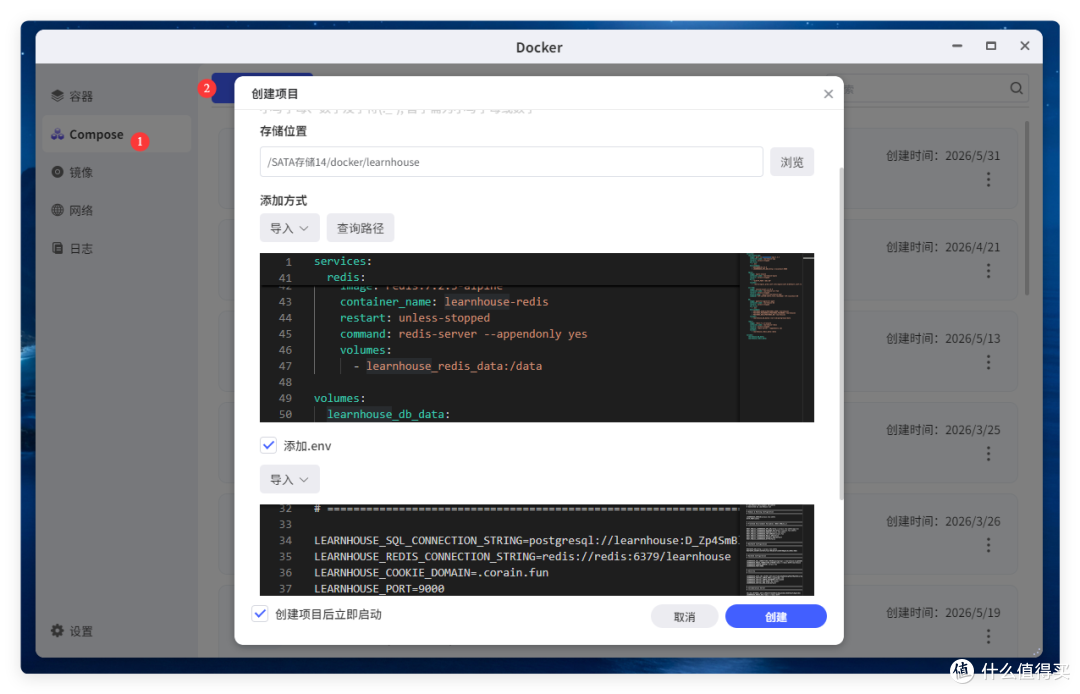Click the restart: unless-stopped line
Viewport: 1080px width, 694px height.
(415, 317)
